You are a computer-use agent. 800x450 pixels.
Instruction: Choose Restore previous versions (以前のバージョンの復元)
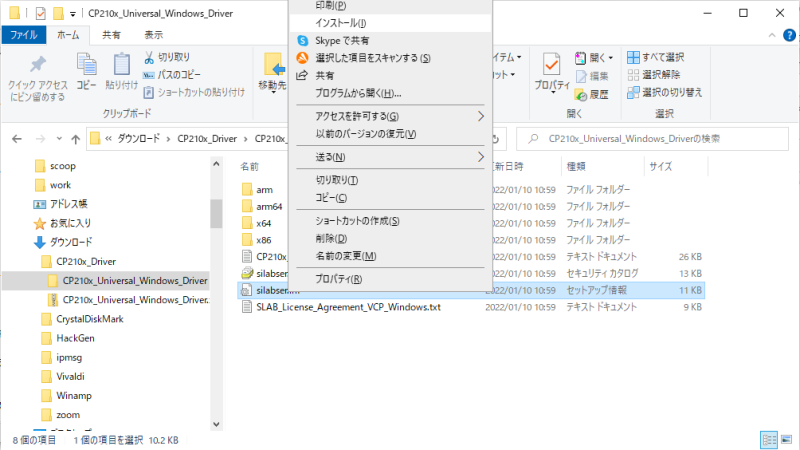click(390, 134)
